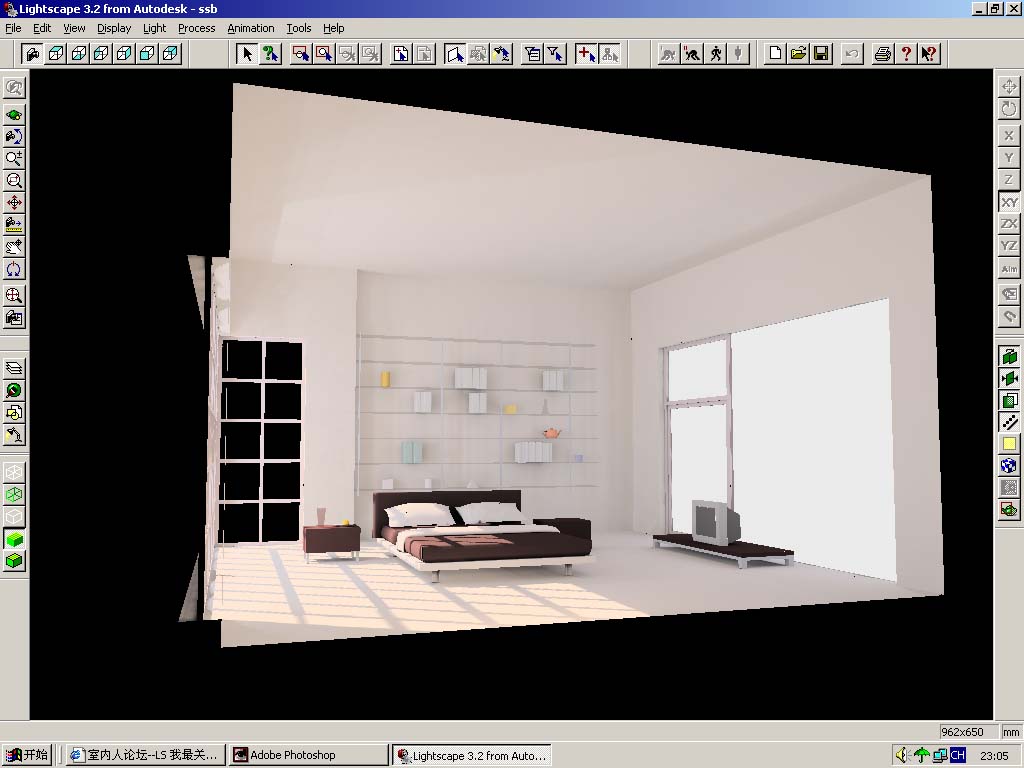Toggle the ZX plane constraint
This screenshot has height=768, width=1024.
[x=1009, y=224]
